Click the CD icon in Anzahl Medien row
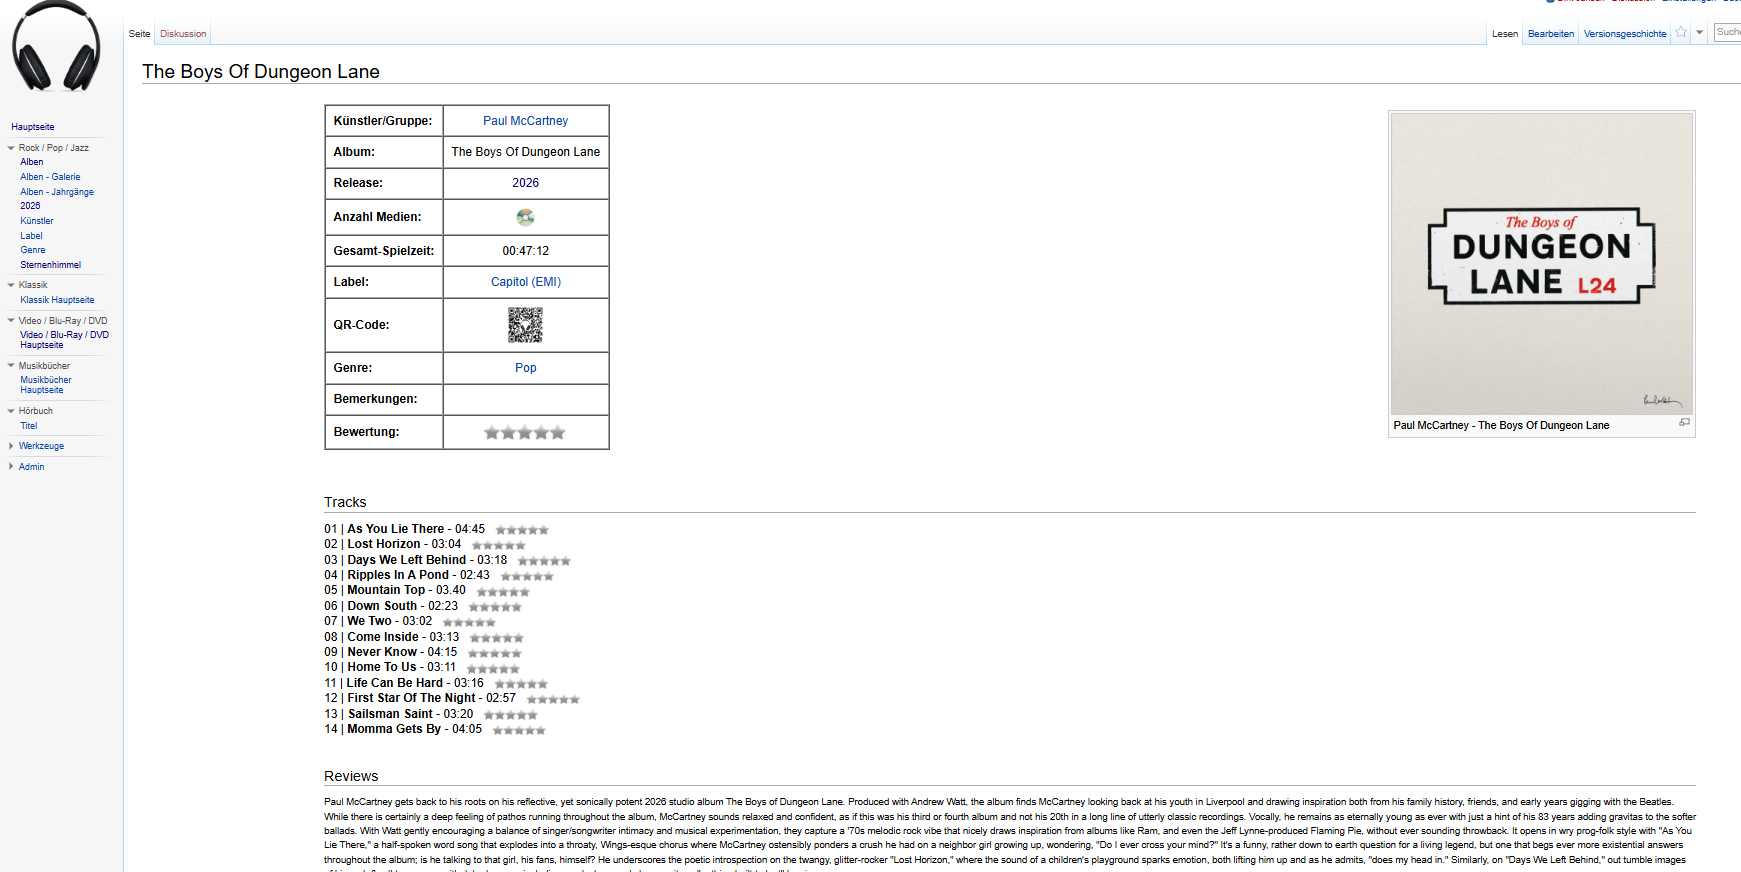The height and width of the screenshot is (872, 1741). [x=525, y=217]
